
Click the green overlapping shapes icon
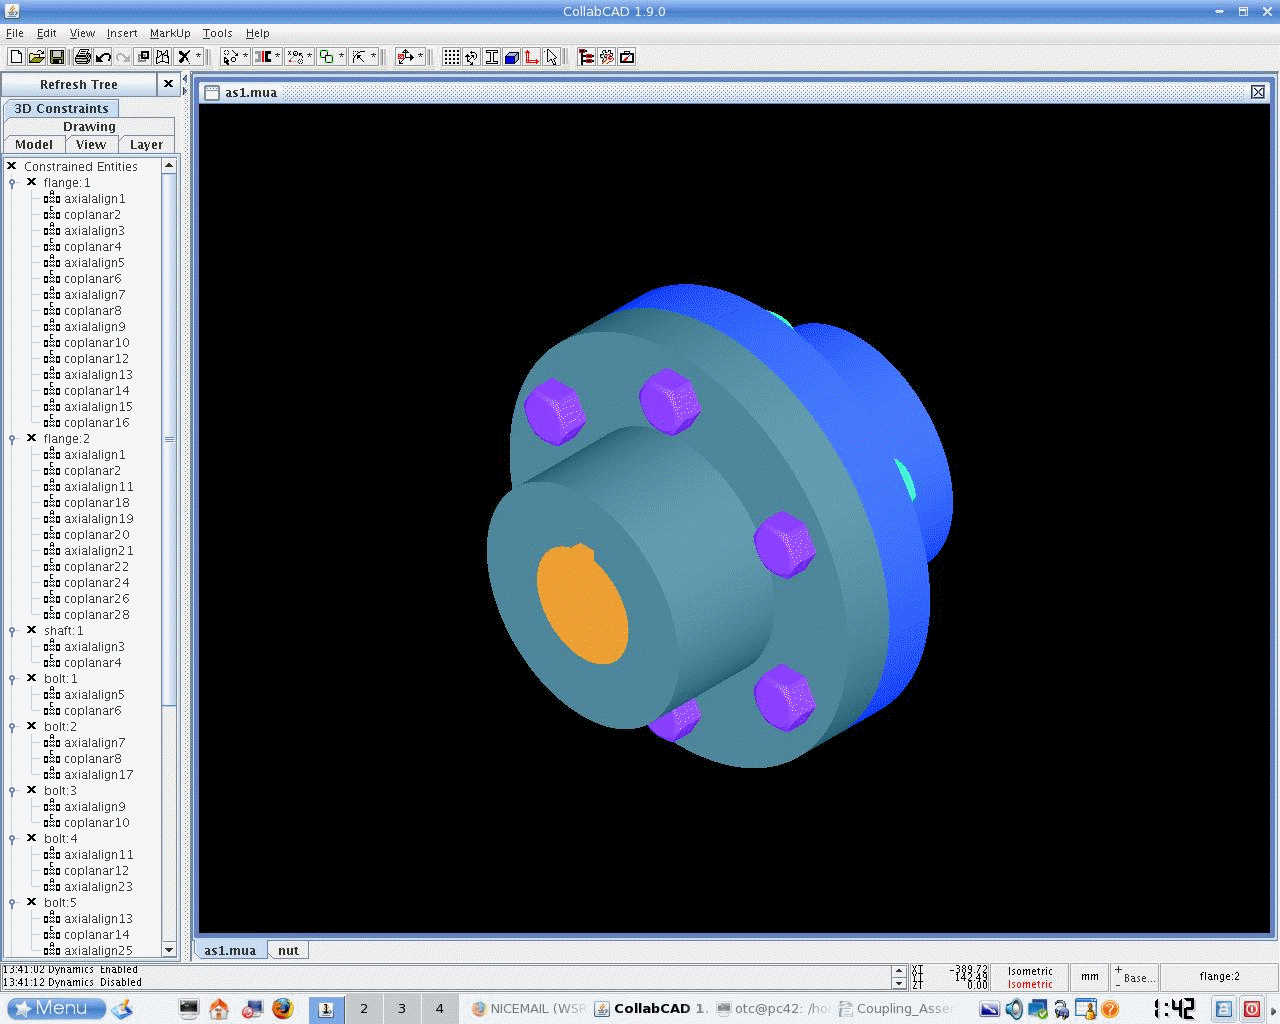pos(327,57)
